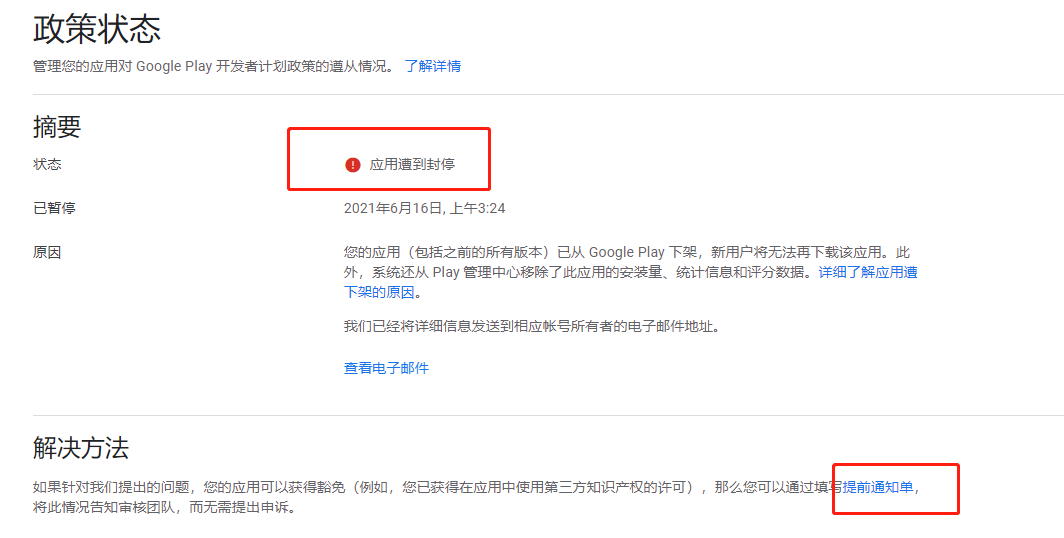The height and width of the screenshot is (538, 1064).
Task: Click the 政策状态 page heading
Action: [x=97, y=29]
